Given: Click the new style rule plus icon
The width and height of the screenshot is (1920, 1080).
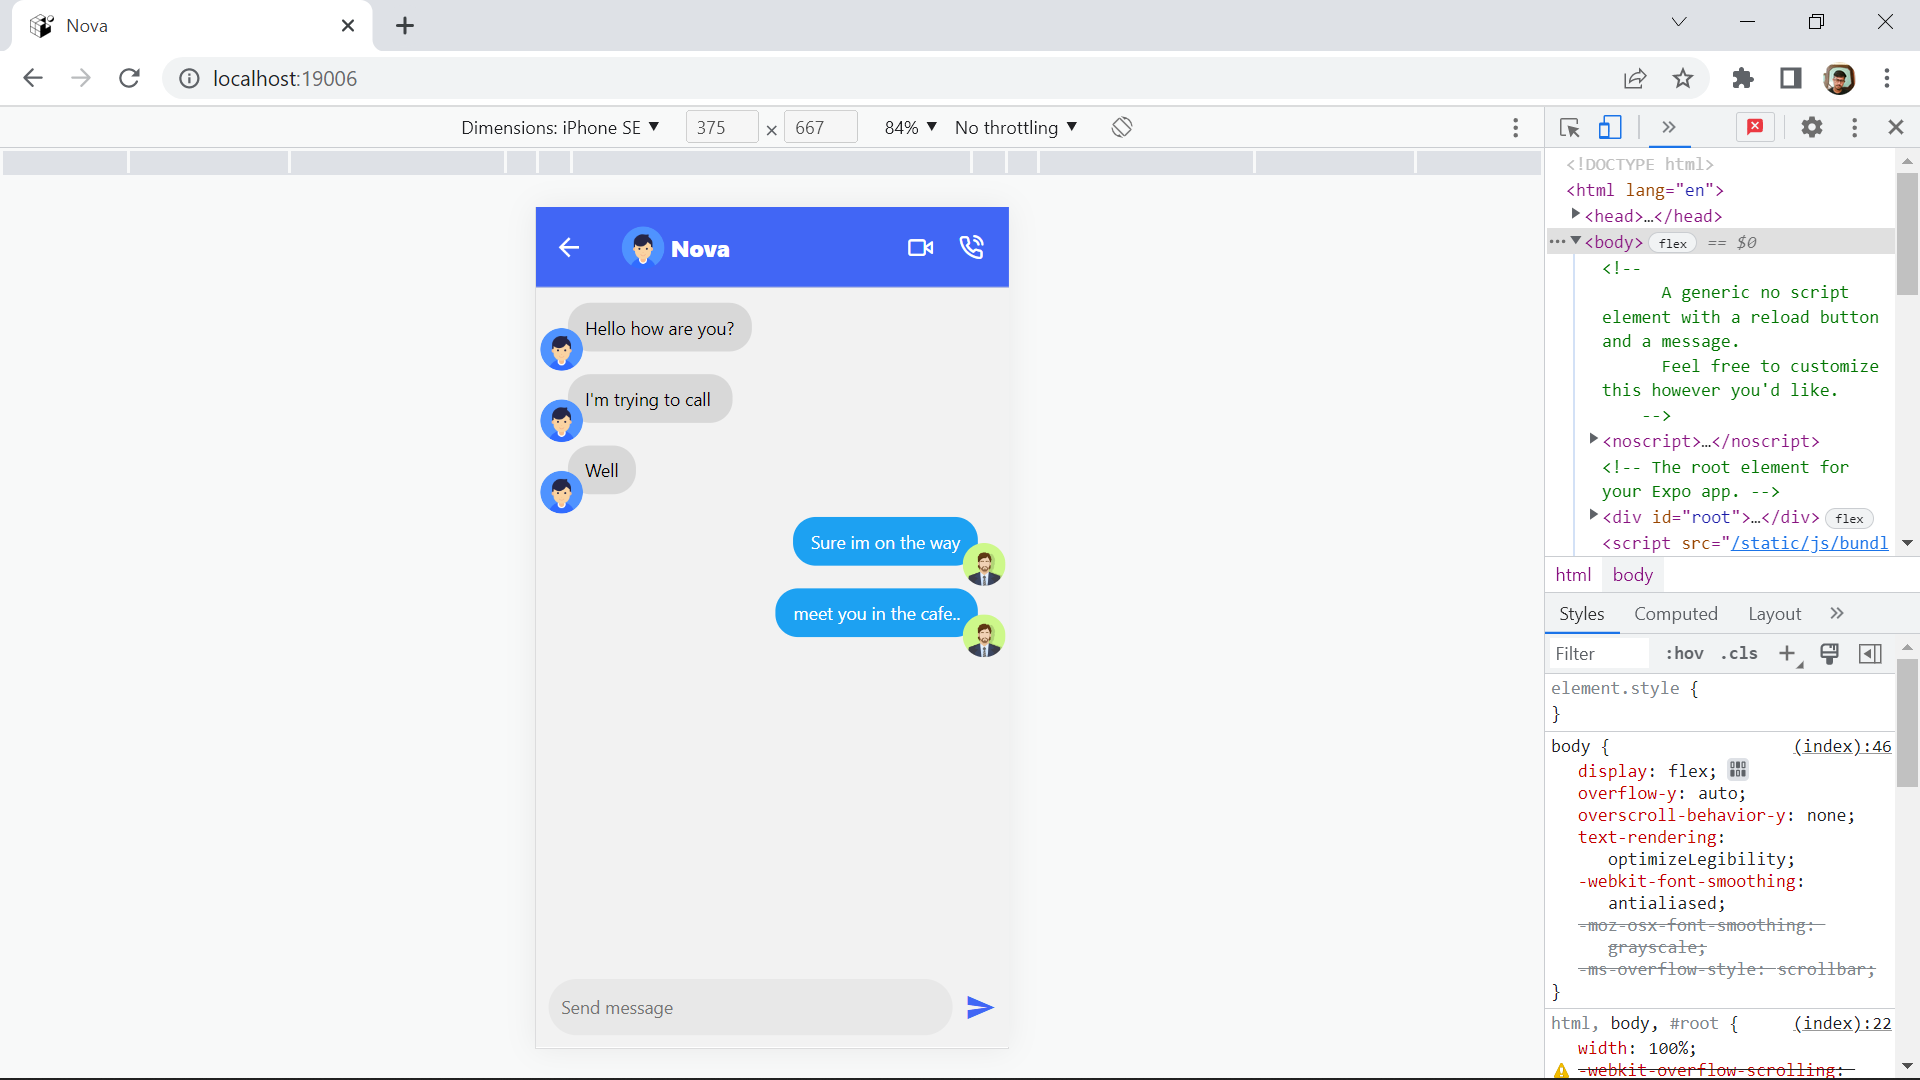Looking at the screenshot, I should (1787, 653).
